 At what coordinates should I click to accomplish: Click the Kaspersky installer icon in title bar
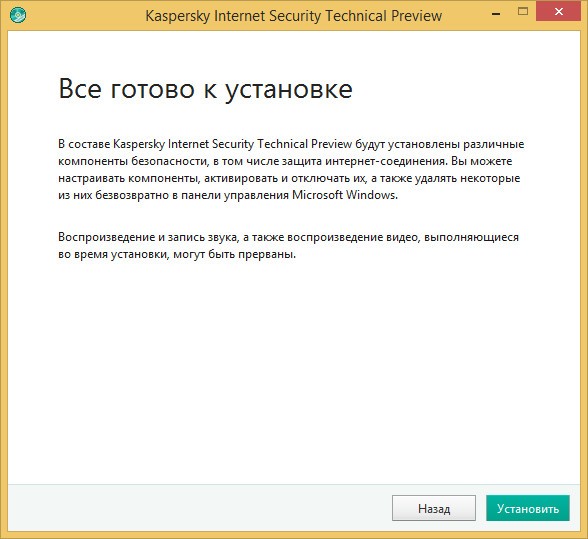pos(18,15)
